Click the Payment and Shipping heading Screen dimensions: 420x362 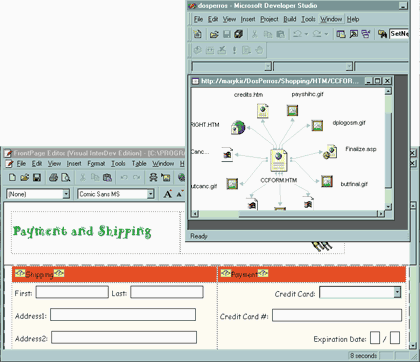coord(82,231)
